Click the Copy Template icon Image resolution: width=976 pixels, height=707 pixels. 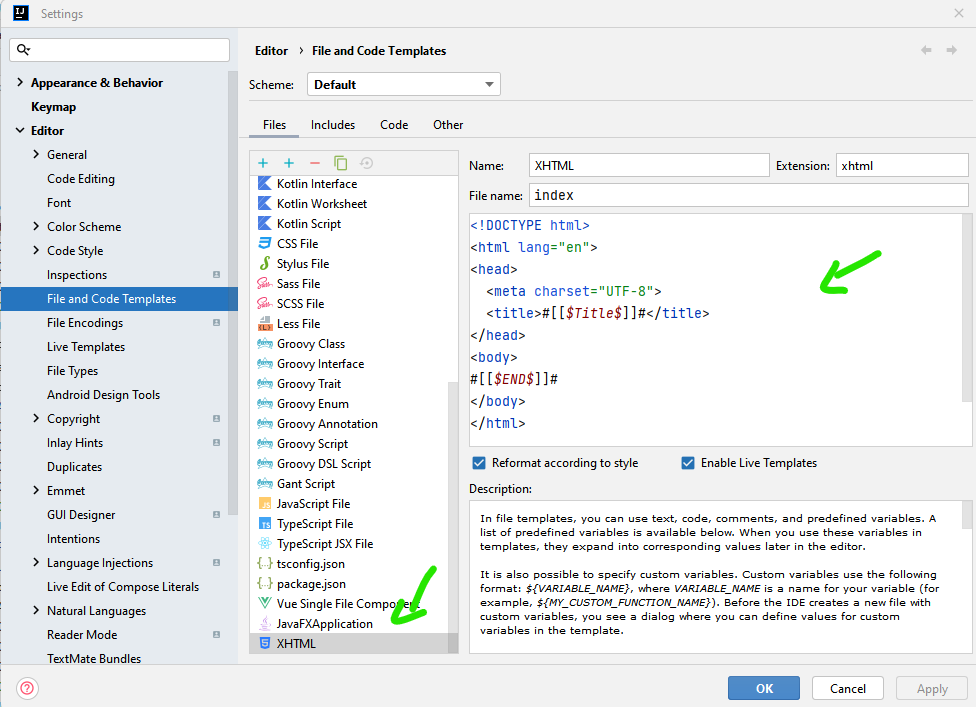tap(340, 163)
